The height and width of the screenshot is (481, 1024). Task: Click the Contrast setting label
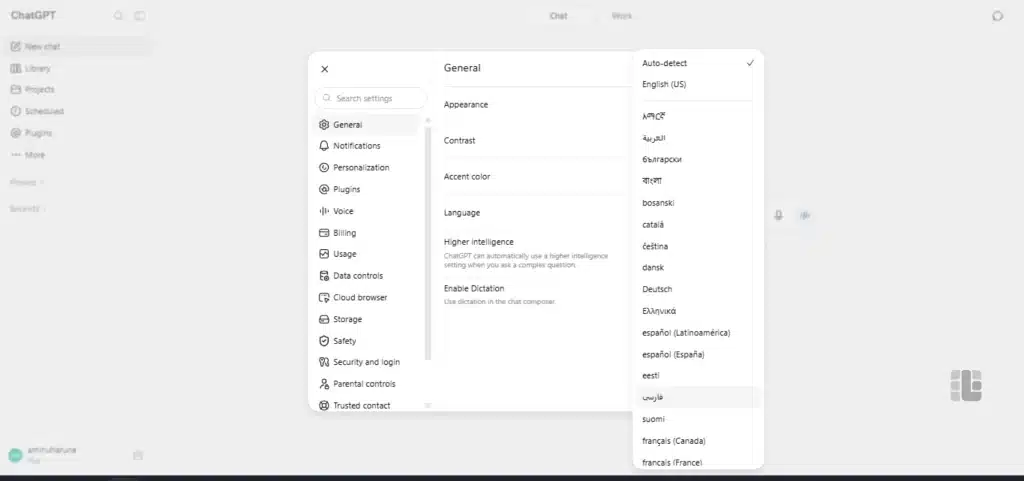pos(460,140)
